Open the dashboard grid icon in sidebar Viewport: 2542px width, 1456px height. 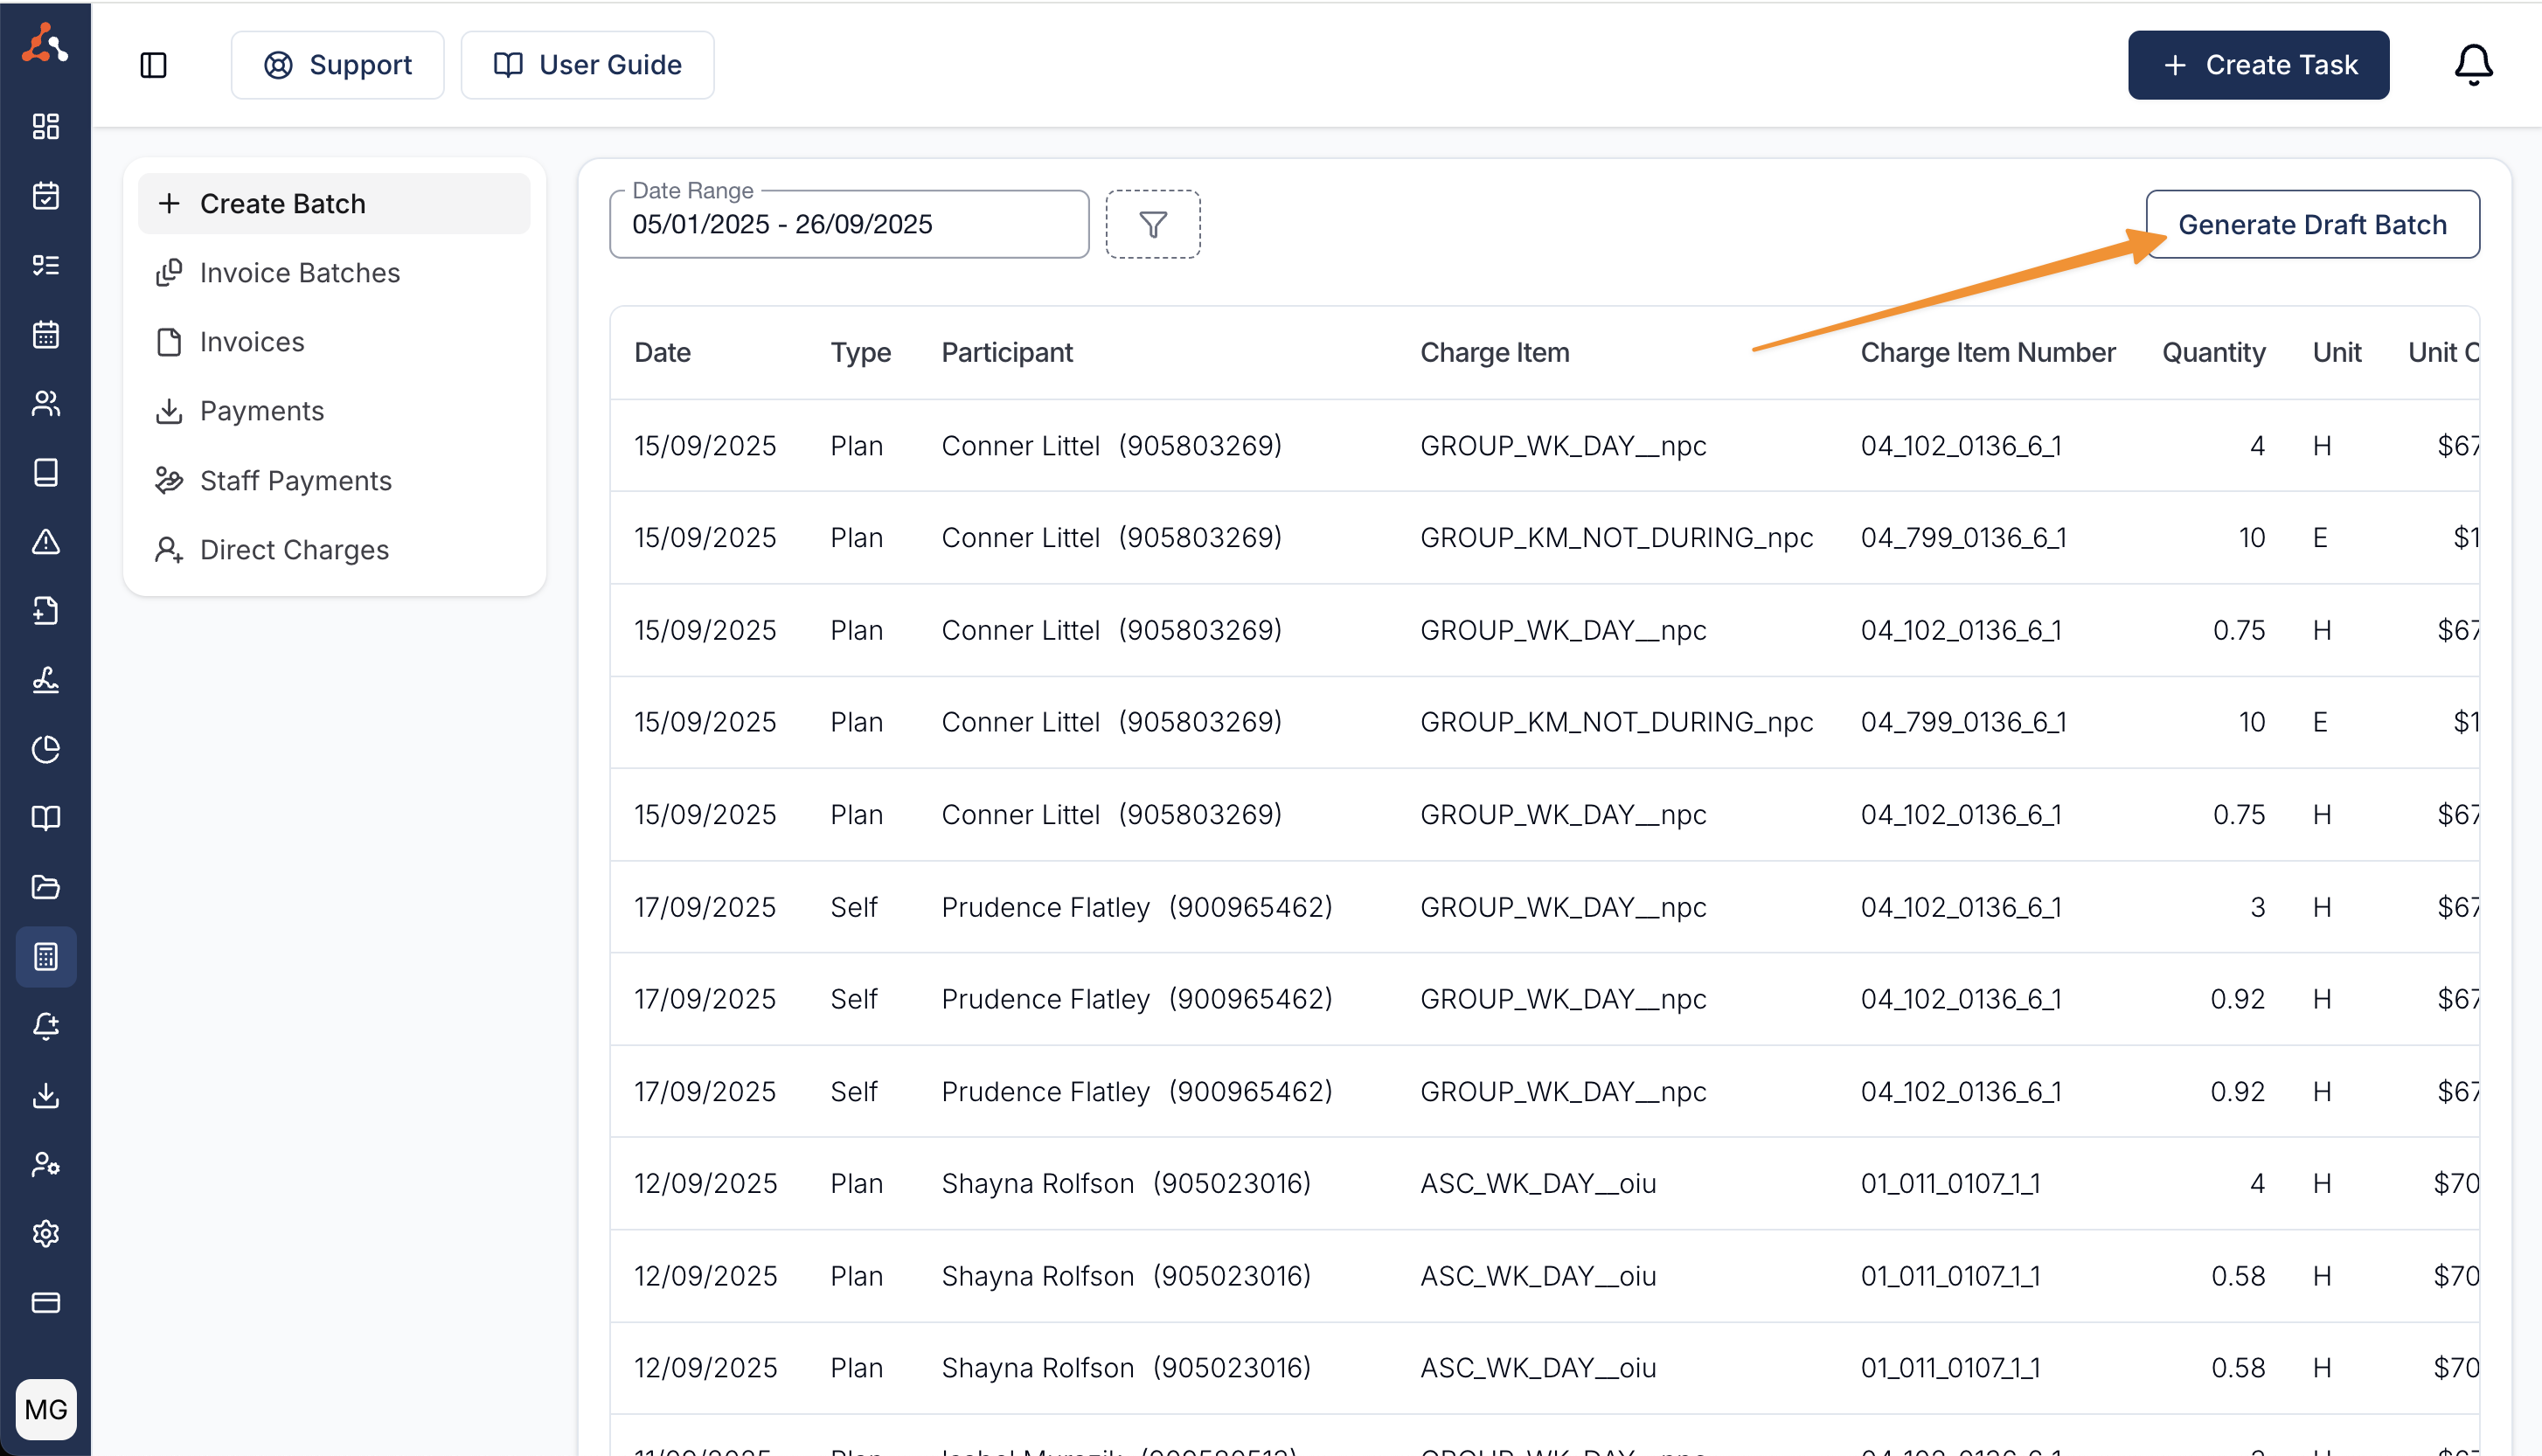click(x=46, y=126)
